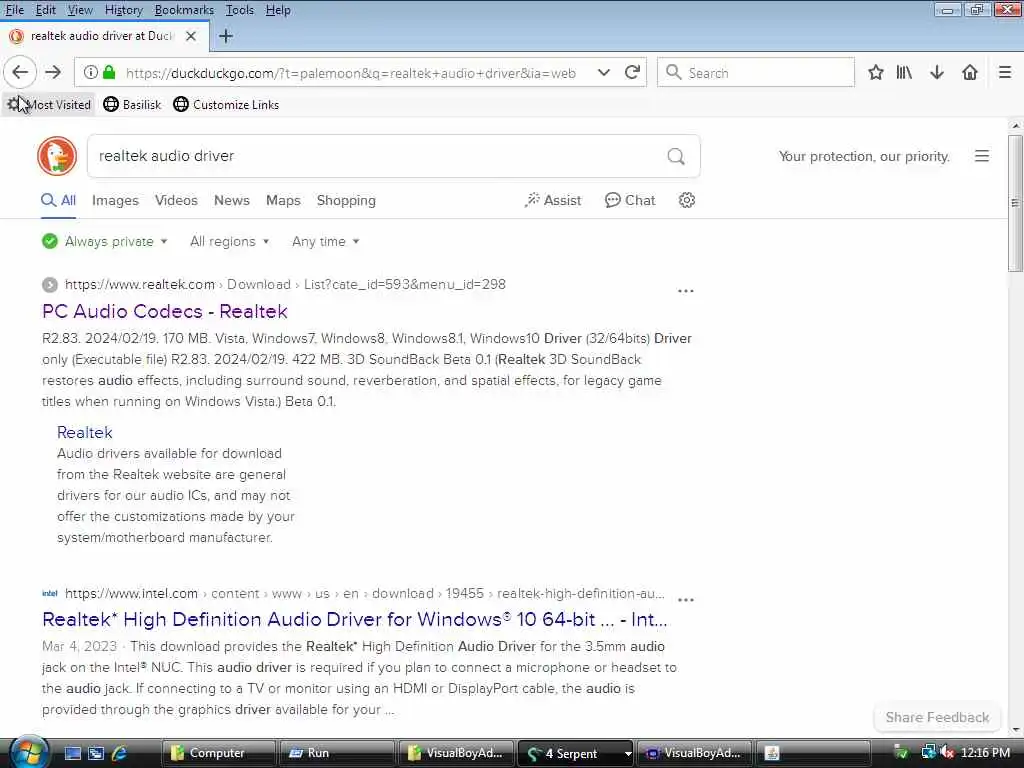This screenshot has height=768, width=1024.
Task: Open the Downloads arrow icon
Action: [x=936, y=72]
